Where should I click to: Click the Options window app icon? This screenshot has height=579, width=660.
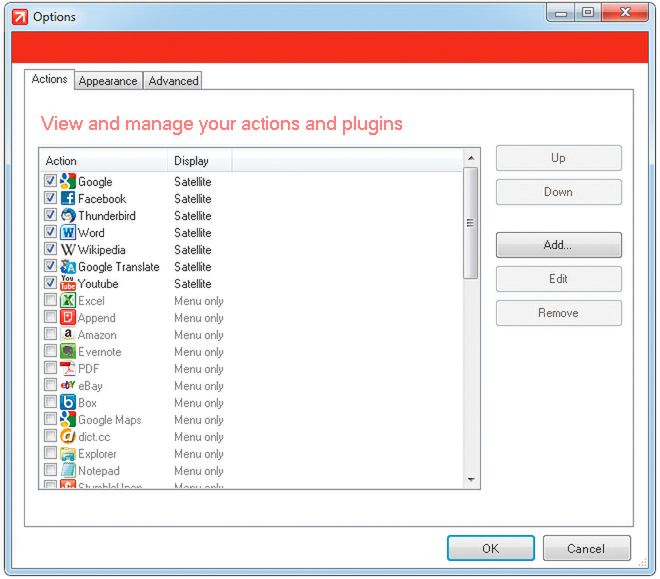pyautogui.click(x=20, y=17)
